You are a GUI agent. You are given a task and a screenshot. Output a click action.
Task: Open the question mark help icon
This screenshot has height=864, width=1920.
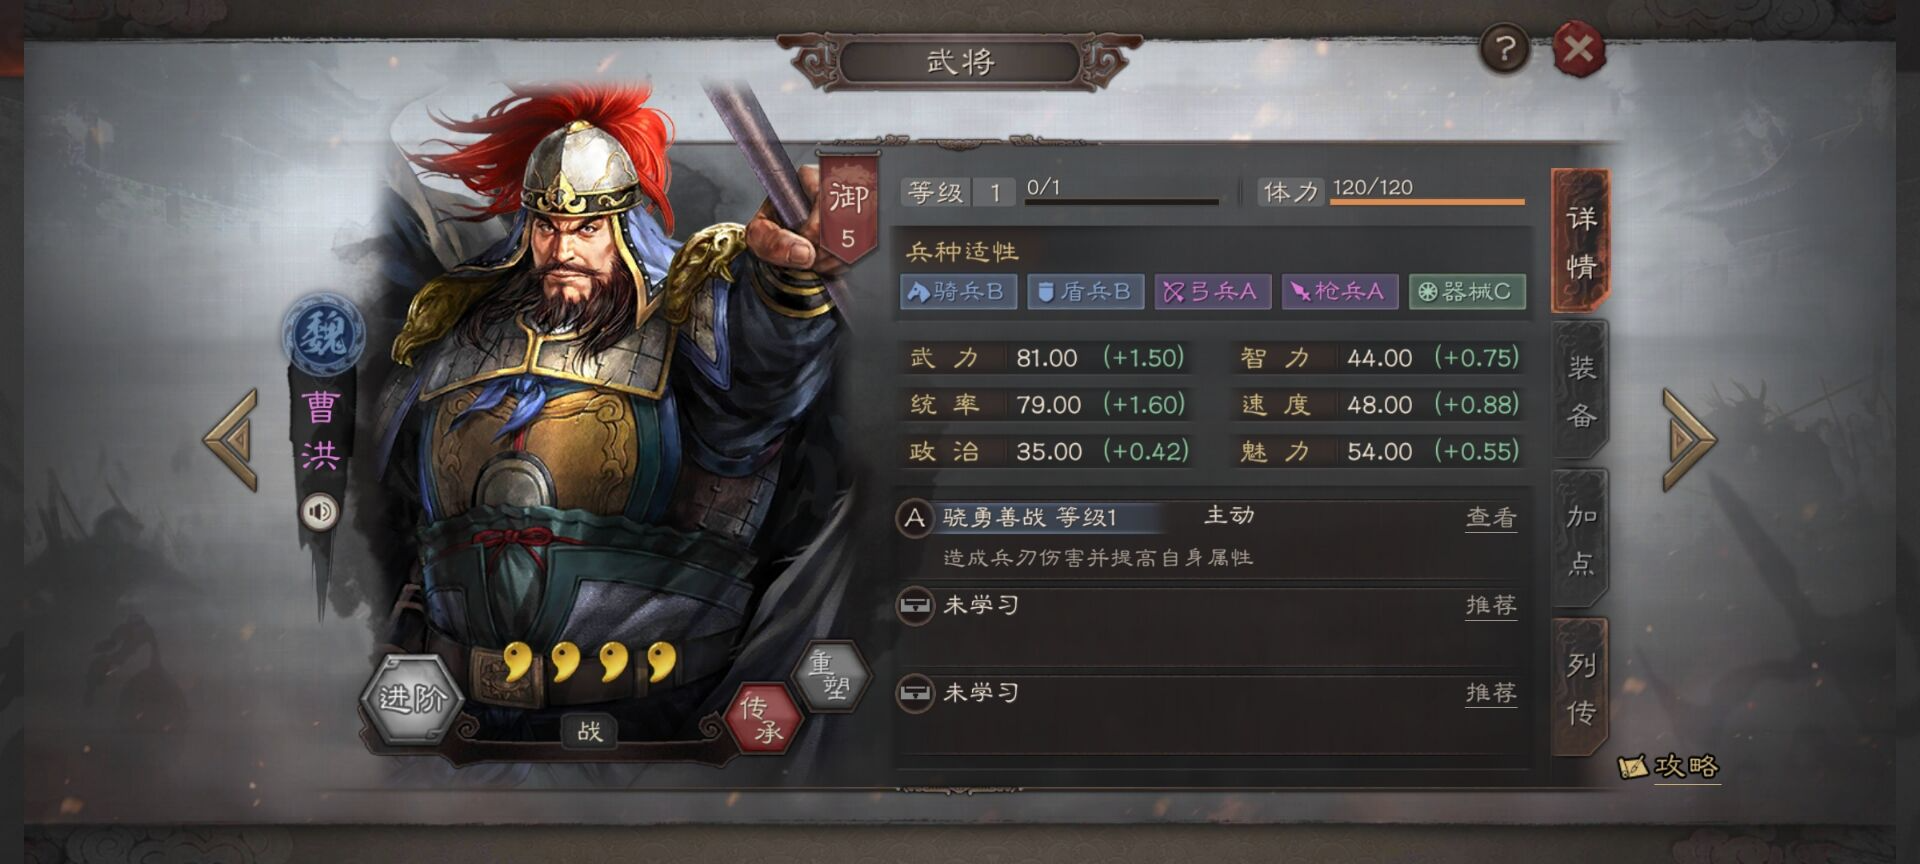pos(1505,48)
